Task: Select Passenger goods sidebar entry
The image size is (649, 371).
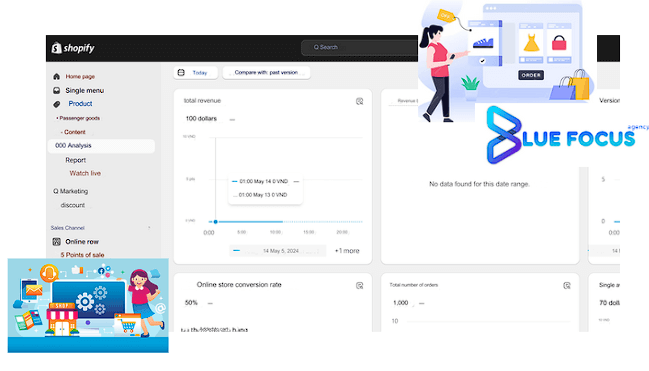Action: click(x=79, y=118)
